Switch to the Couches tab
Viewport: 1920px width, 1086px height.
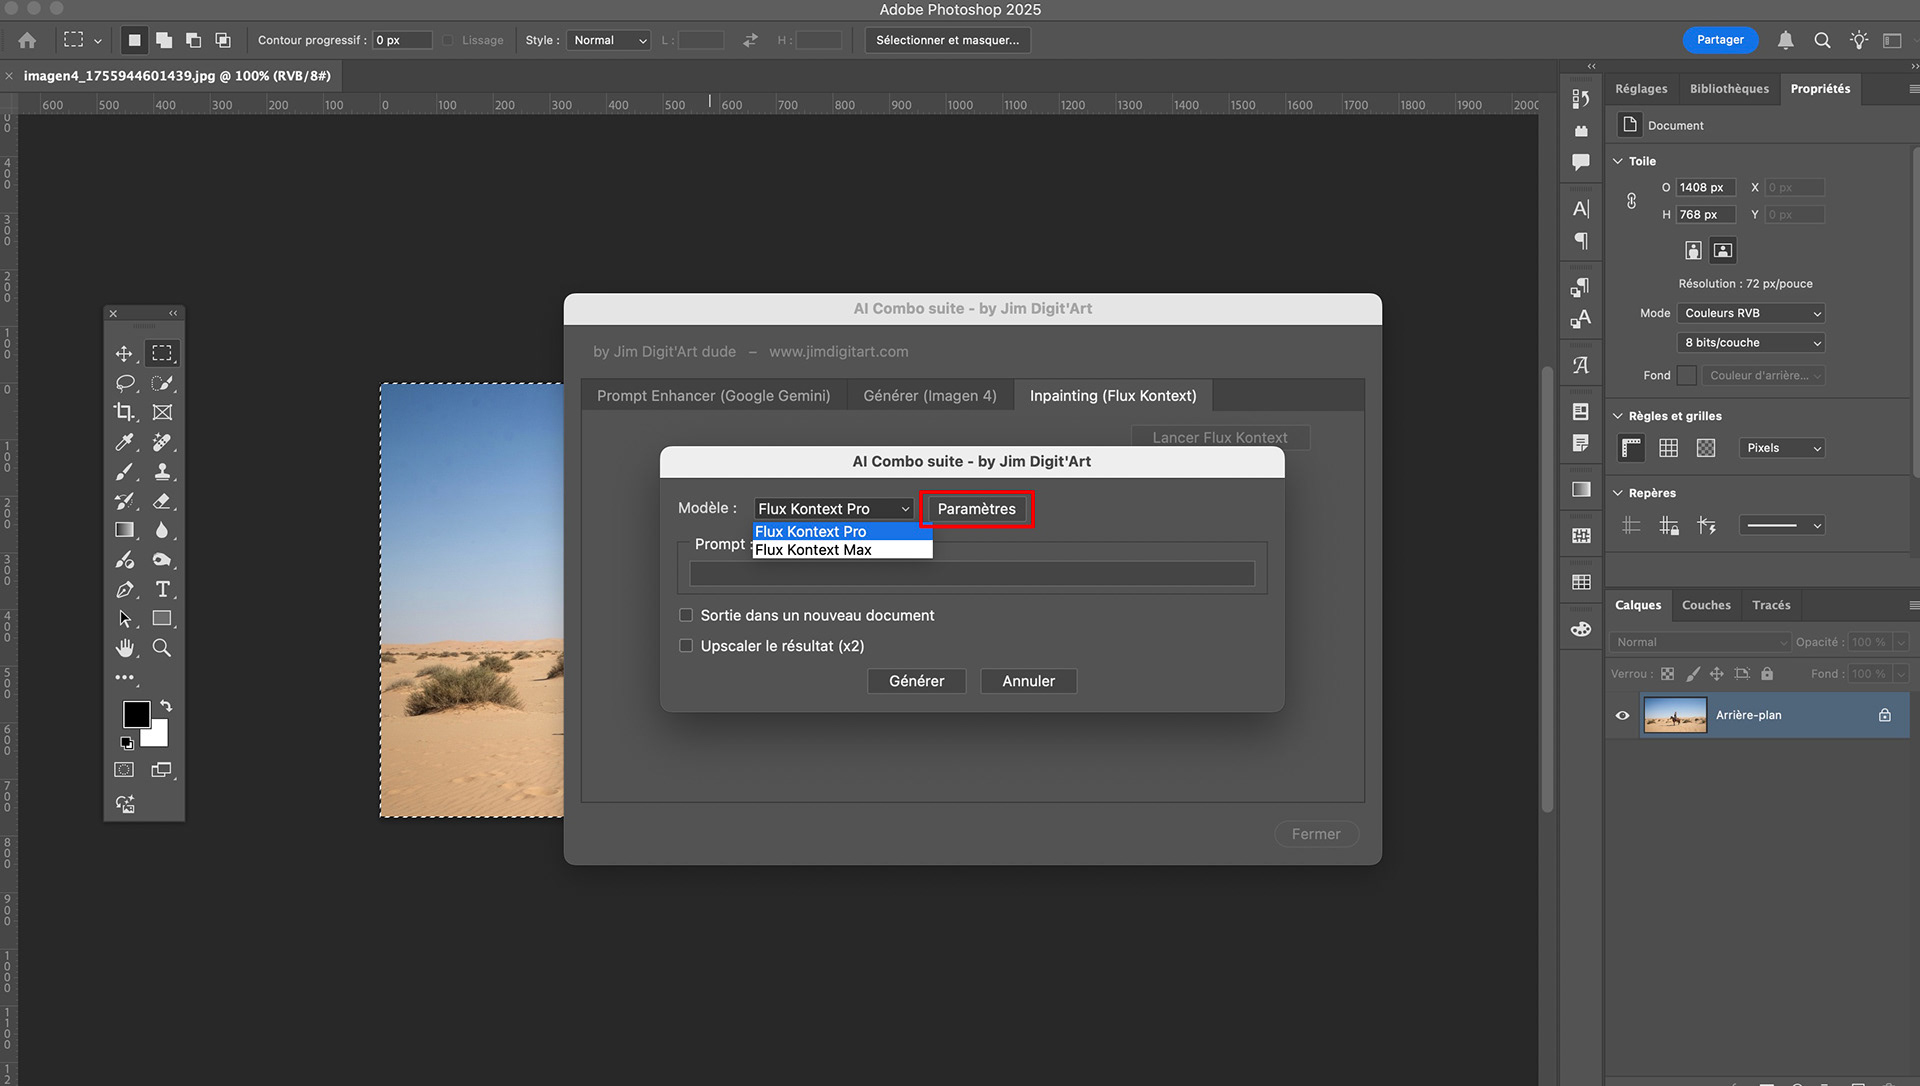(1706, 605)
